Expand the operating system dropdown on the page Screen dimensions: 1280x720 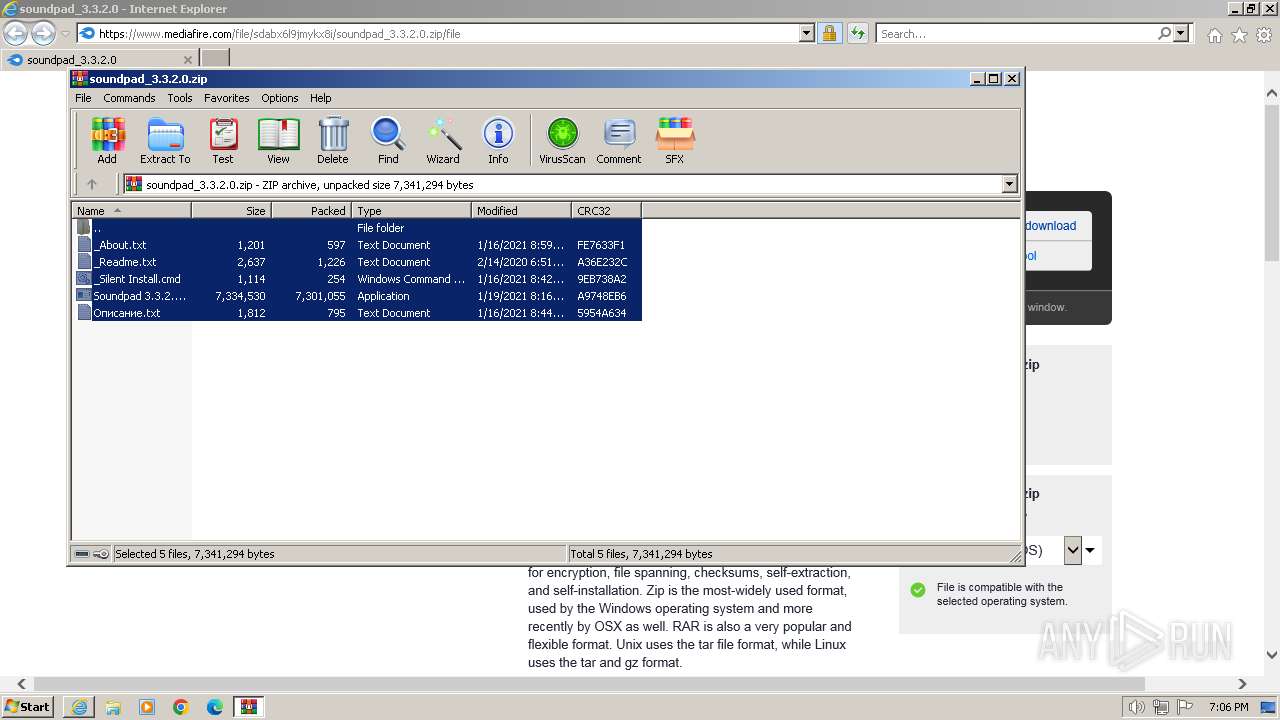(1073, 549)
